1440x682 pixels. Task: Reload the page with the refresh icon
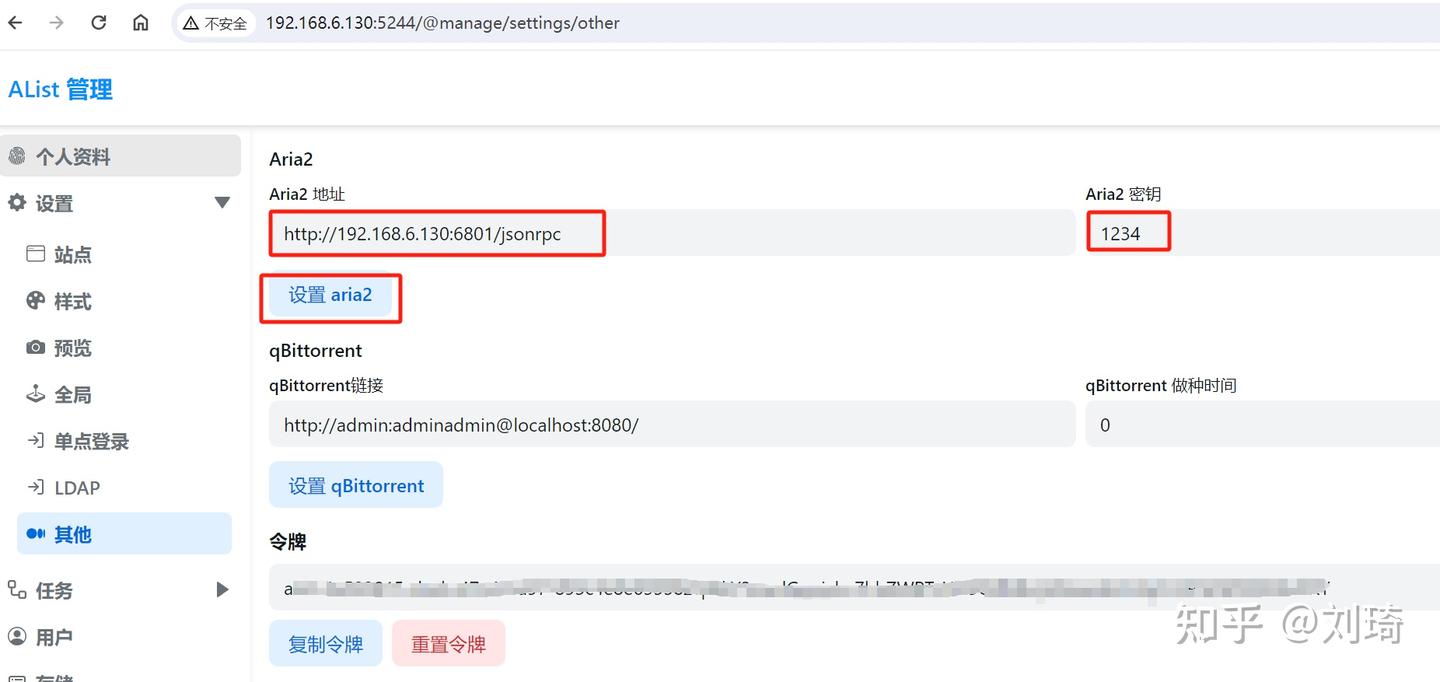[x=98, y=21]
